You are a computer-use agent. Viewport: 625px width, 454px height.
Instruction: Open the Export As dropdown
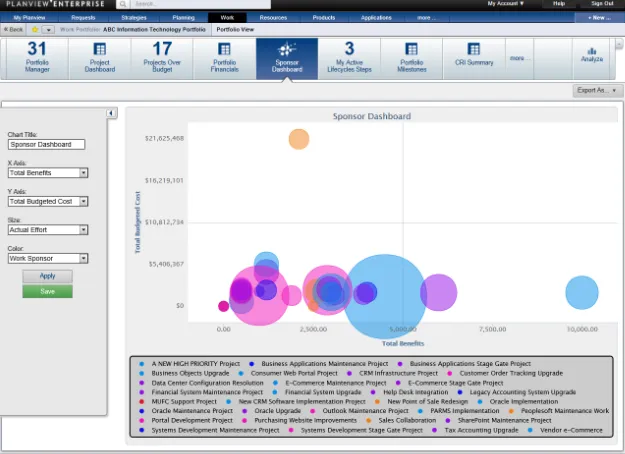pos(597,90)
